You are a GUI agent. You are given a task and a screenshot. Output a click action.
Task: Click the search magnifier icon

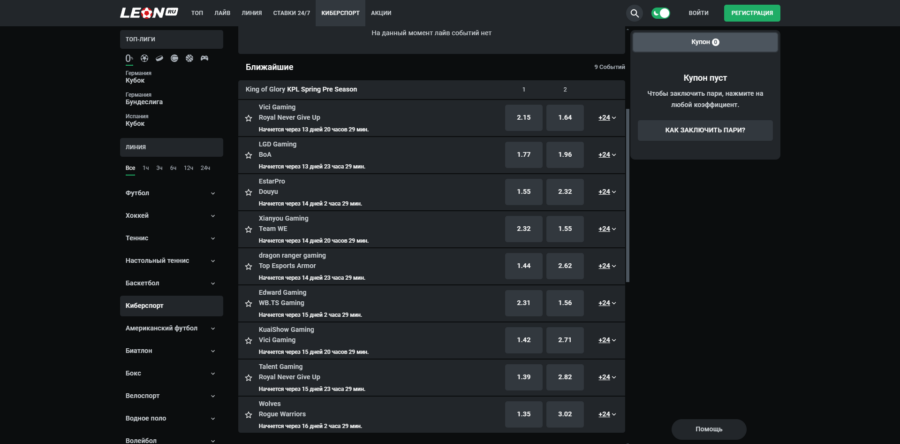(634, 13)
